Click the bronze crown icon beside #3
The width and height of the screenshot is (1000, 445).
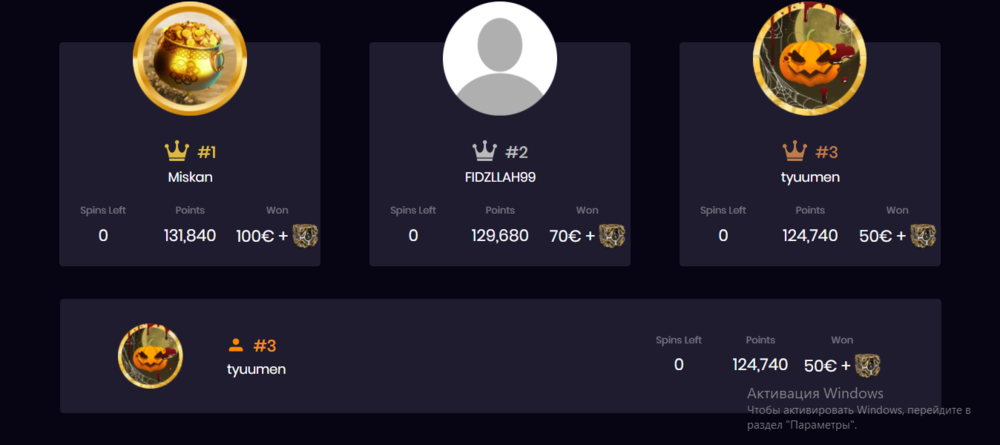click(794, 152)
